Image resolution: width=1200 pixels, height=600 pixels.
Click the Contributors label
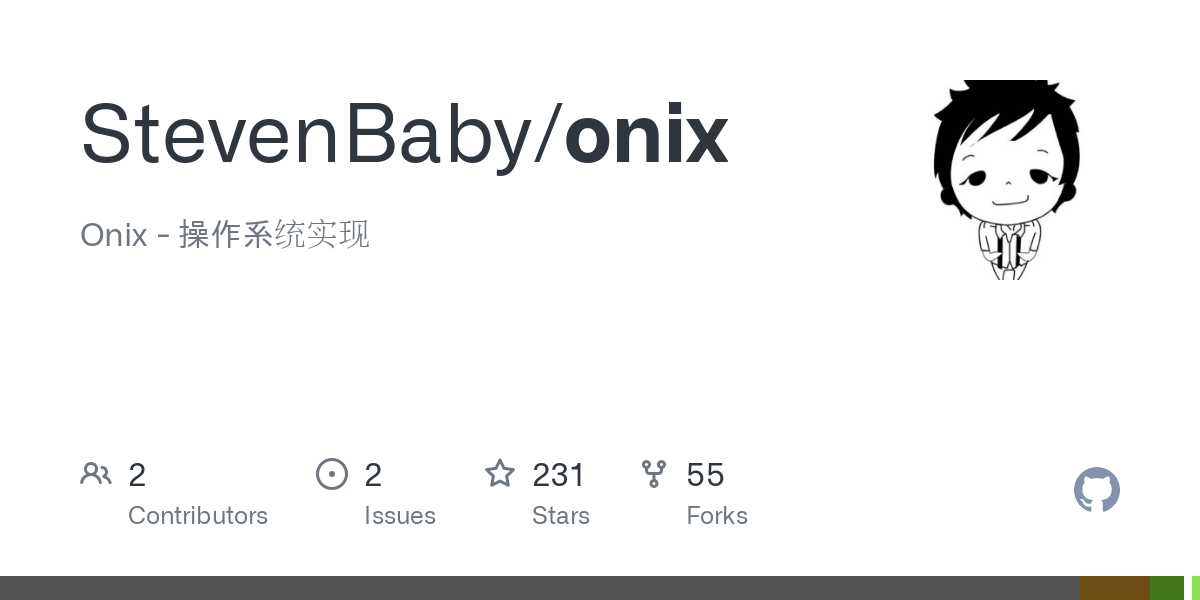pos(198,516)
